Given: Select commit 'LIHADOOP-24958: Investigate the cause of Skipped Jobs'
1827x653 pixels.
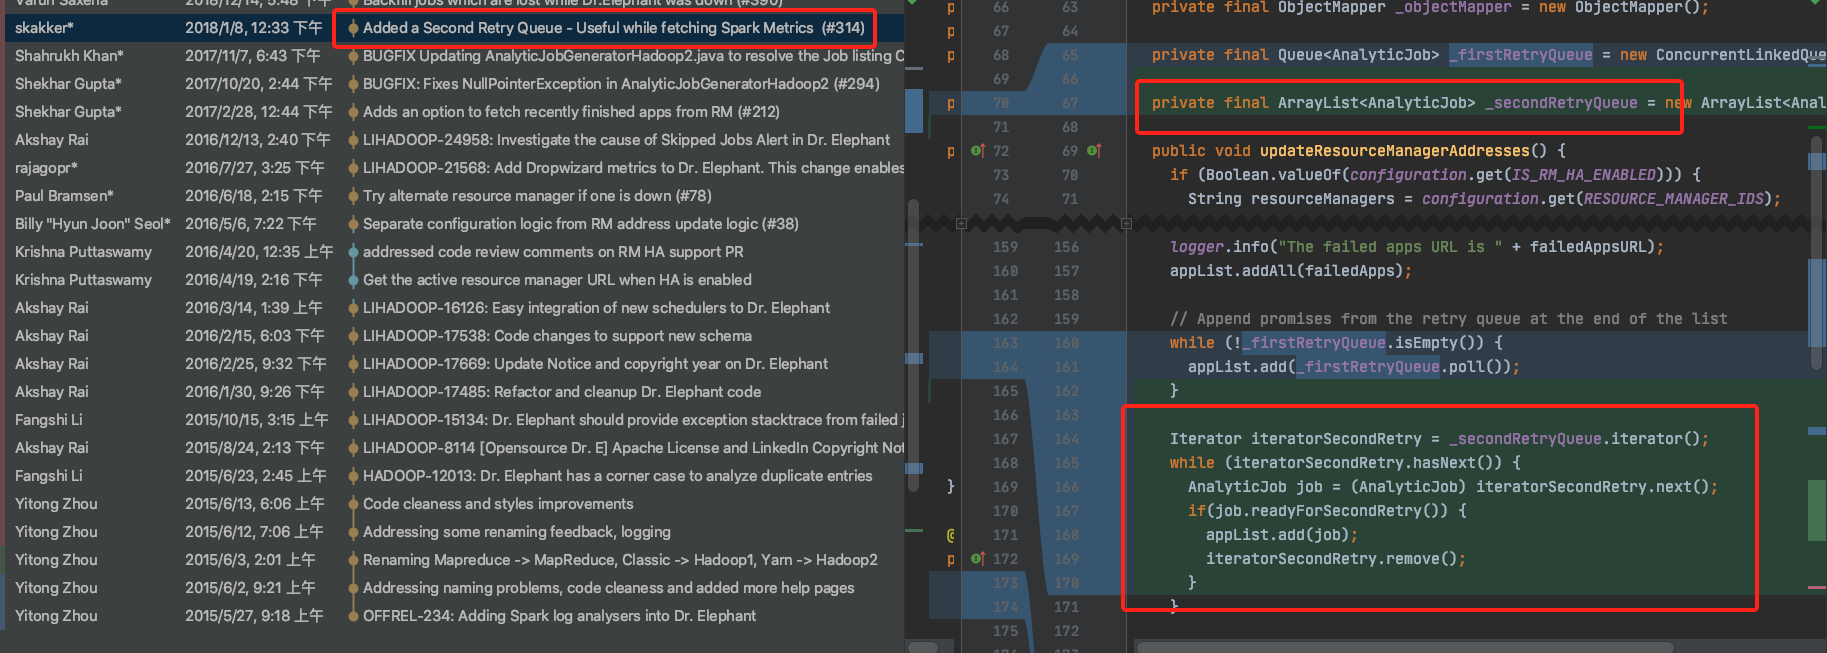Looking at the screenshot, I should pyautogui.click(x=626, y=140).
